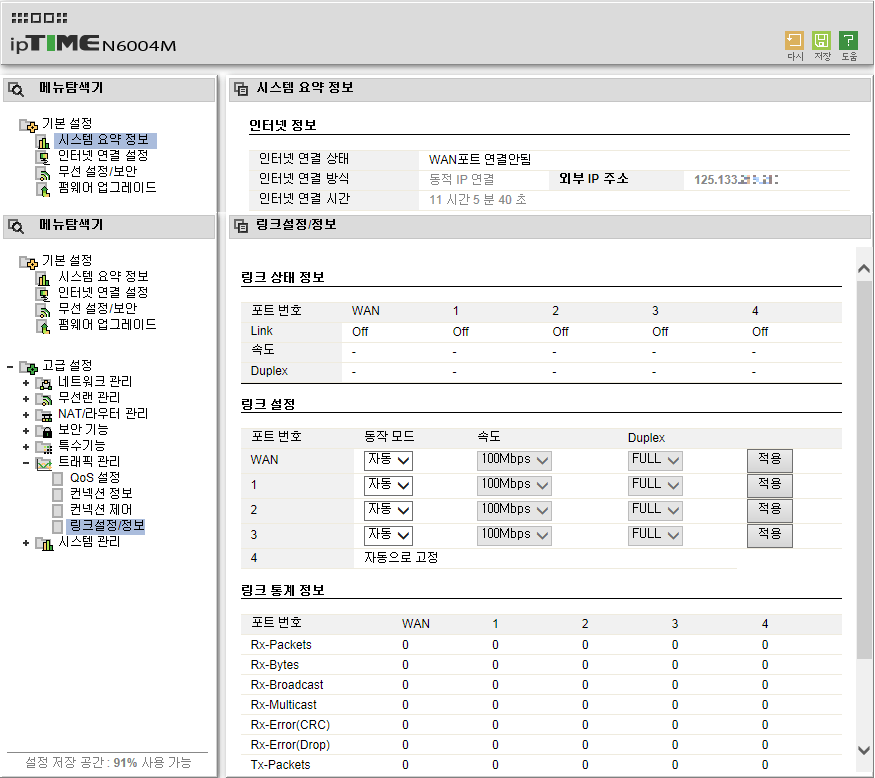Open port 1 속도 100Mbps dropdown
This screenshot has height=778, width=875.
(x=514, y=485)
